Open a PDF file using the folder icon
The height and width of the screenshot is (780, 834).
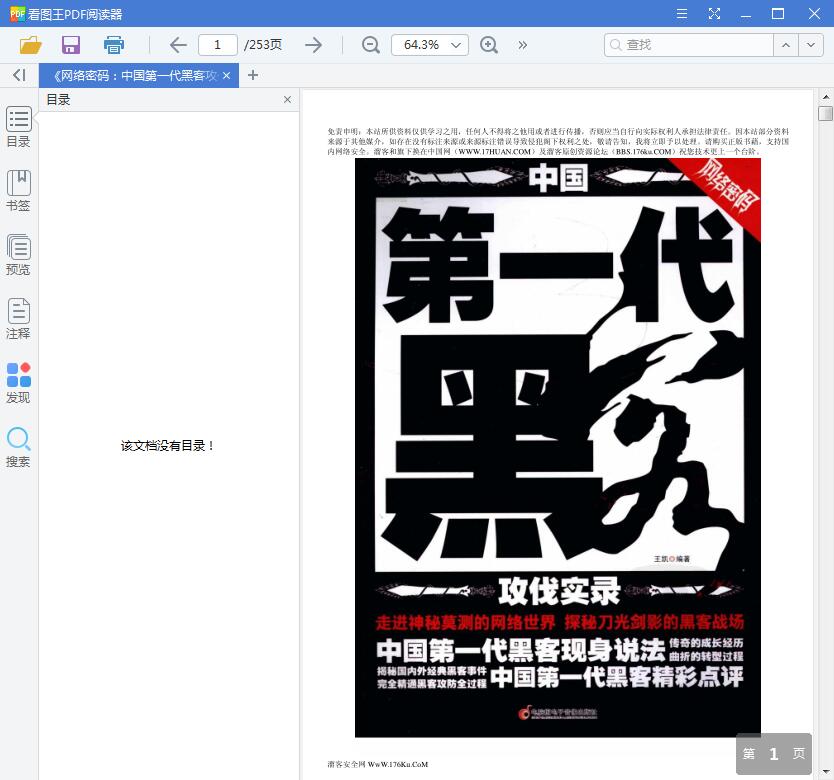coord(30,45)
